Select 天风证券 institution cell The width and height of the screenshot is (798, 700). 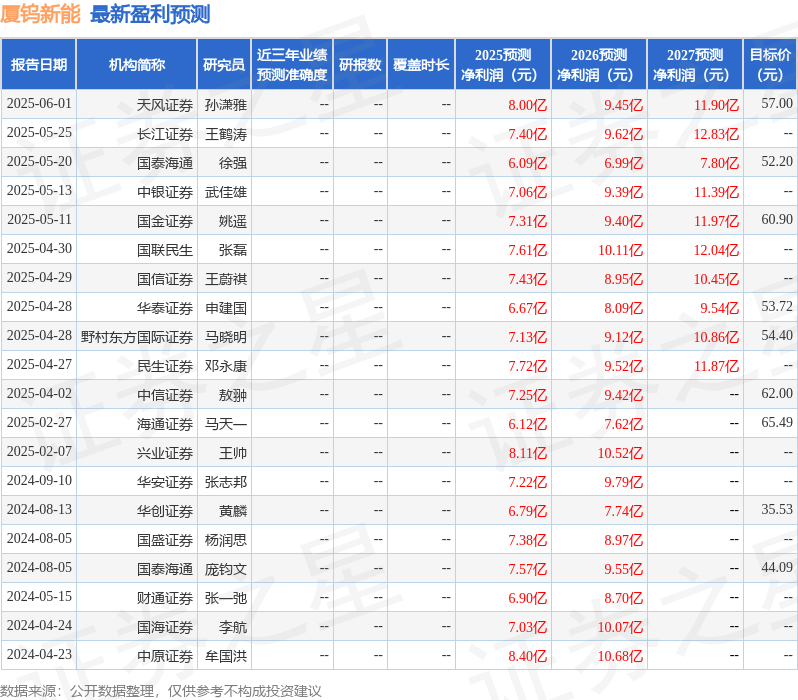(165, 105)
